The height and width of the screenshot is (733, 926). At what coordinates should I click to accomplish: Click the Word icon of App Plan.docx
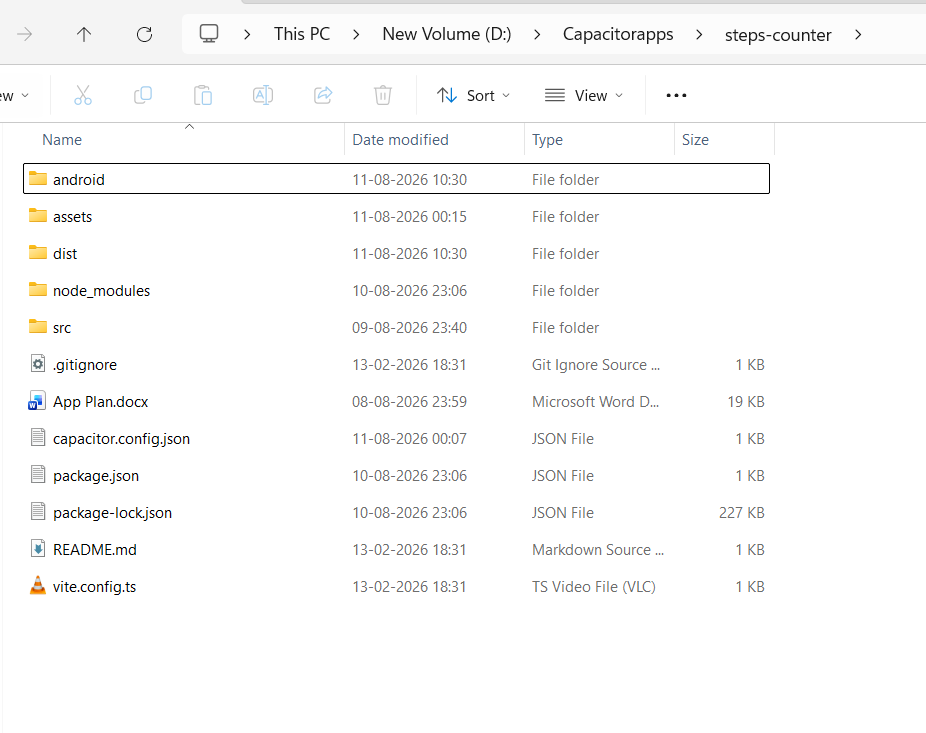[x=37, y=401]
